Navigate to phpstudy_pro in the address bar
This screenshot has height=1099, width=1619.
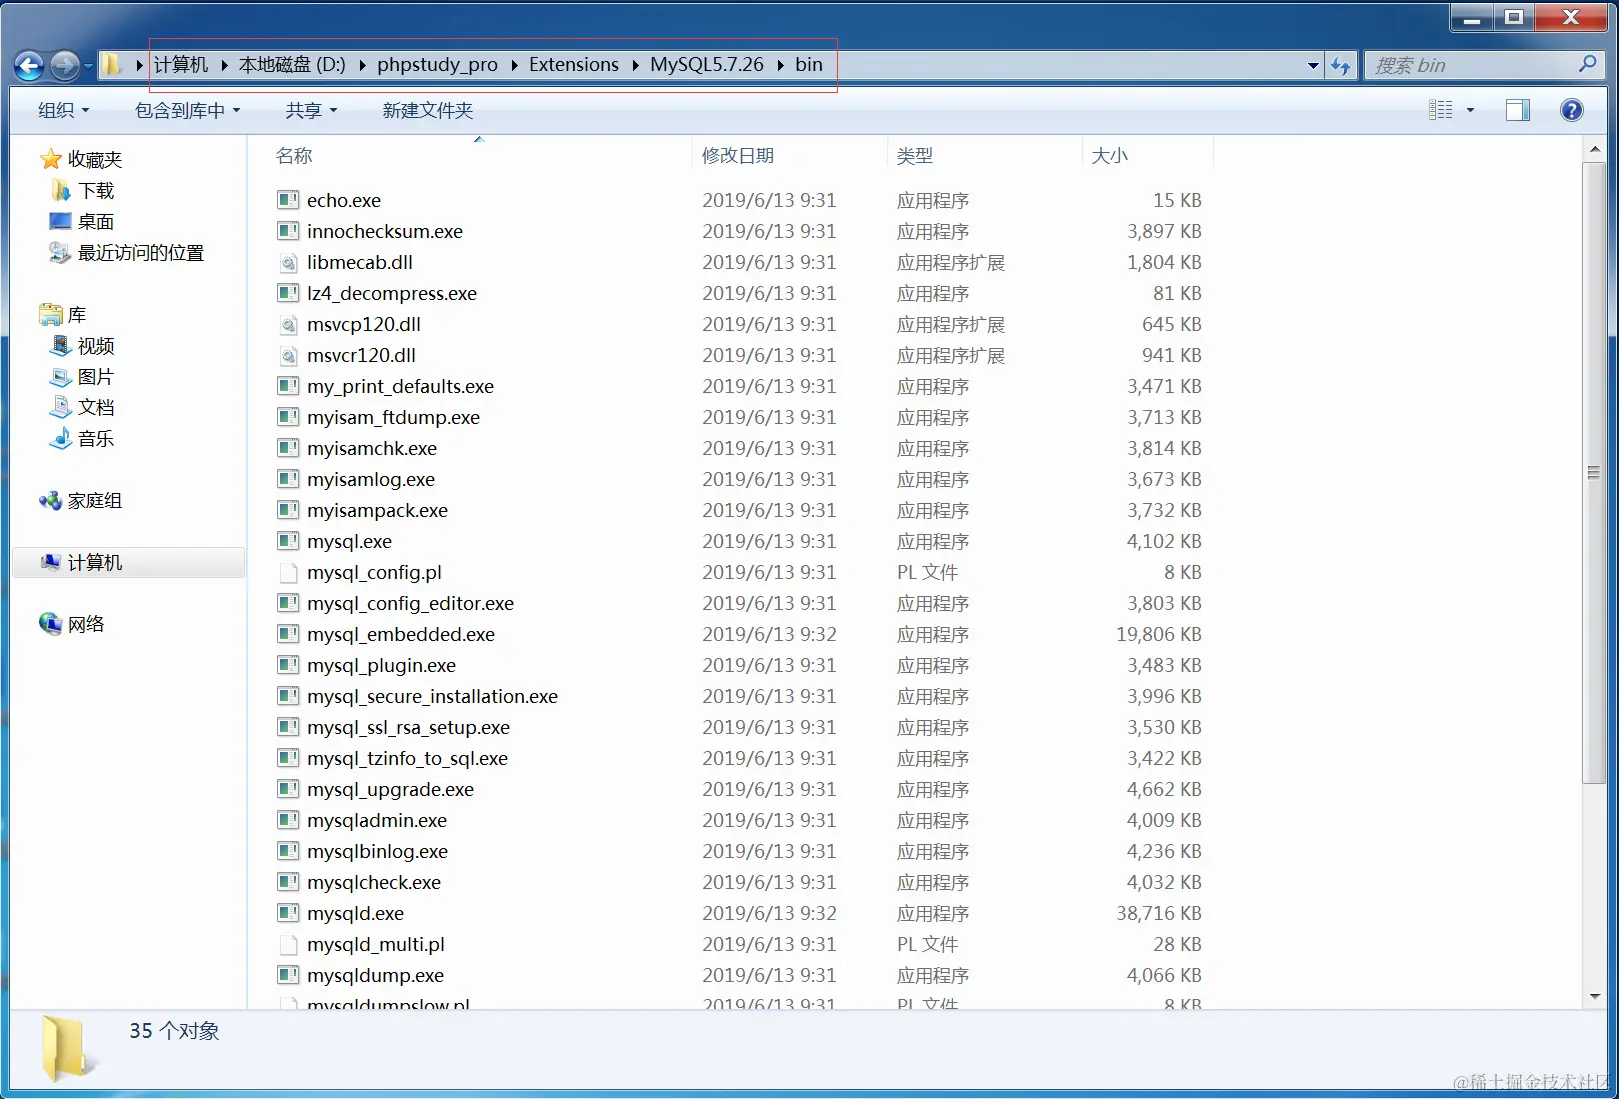pos(437,65)
